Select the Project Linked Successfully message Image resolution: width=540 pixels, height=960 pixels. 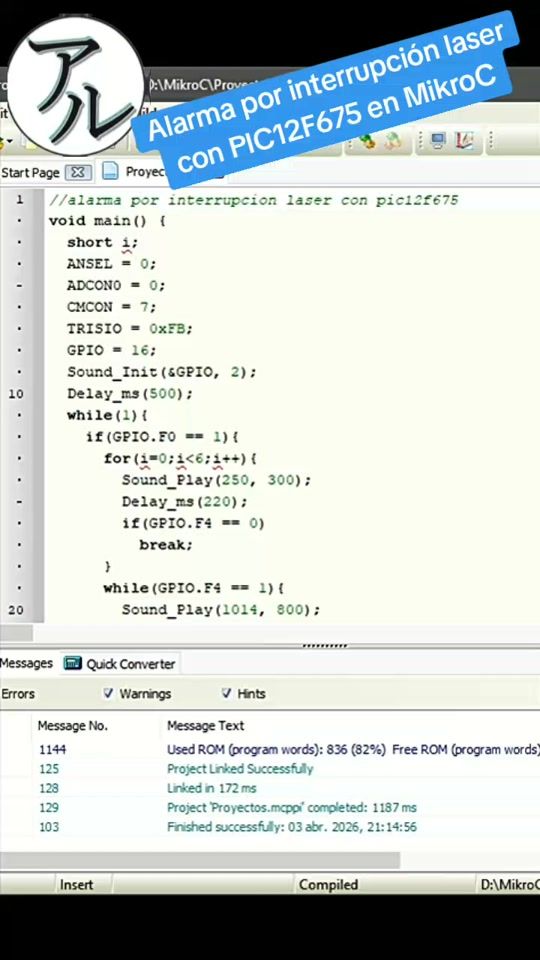pos(240,769)
